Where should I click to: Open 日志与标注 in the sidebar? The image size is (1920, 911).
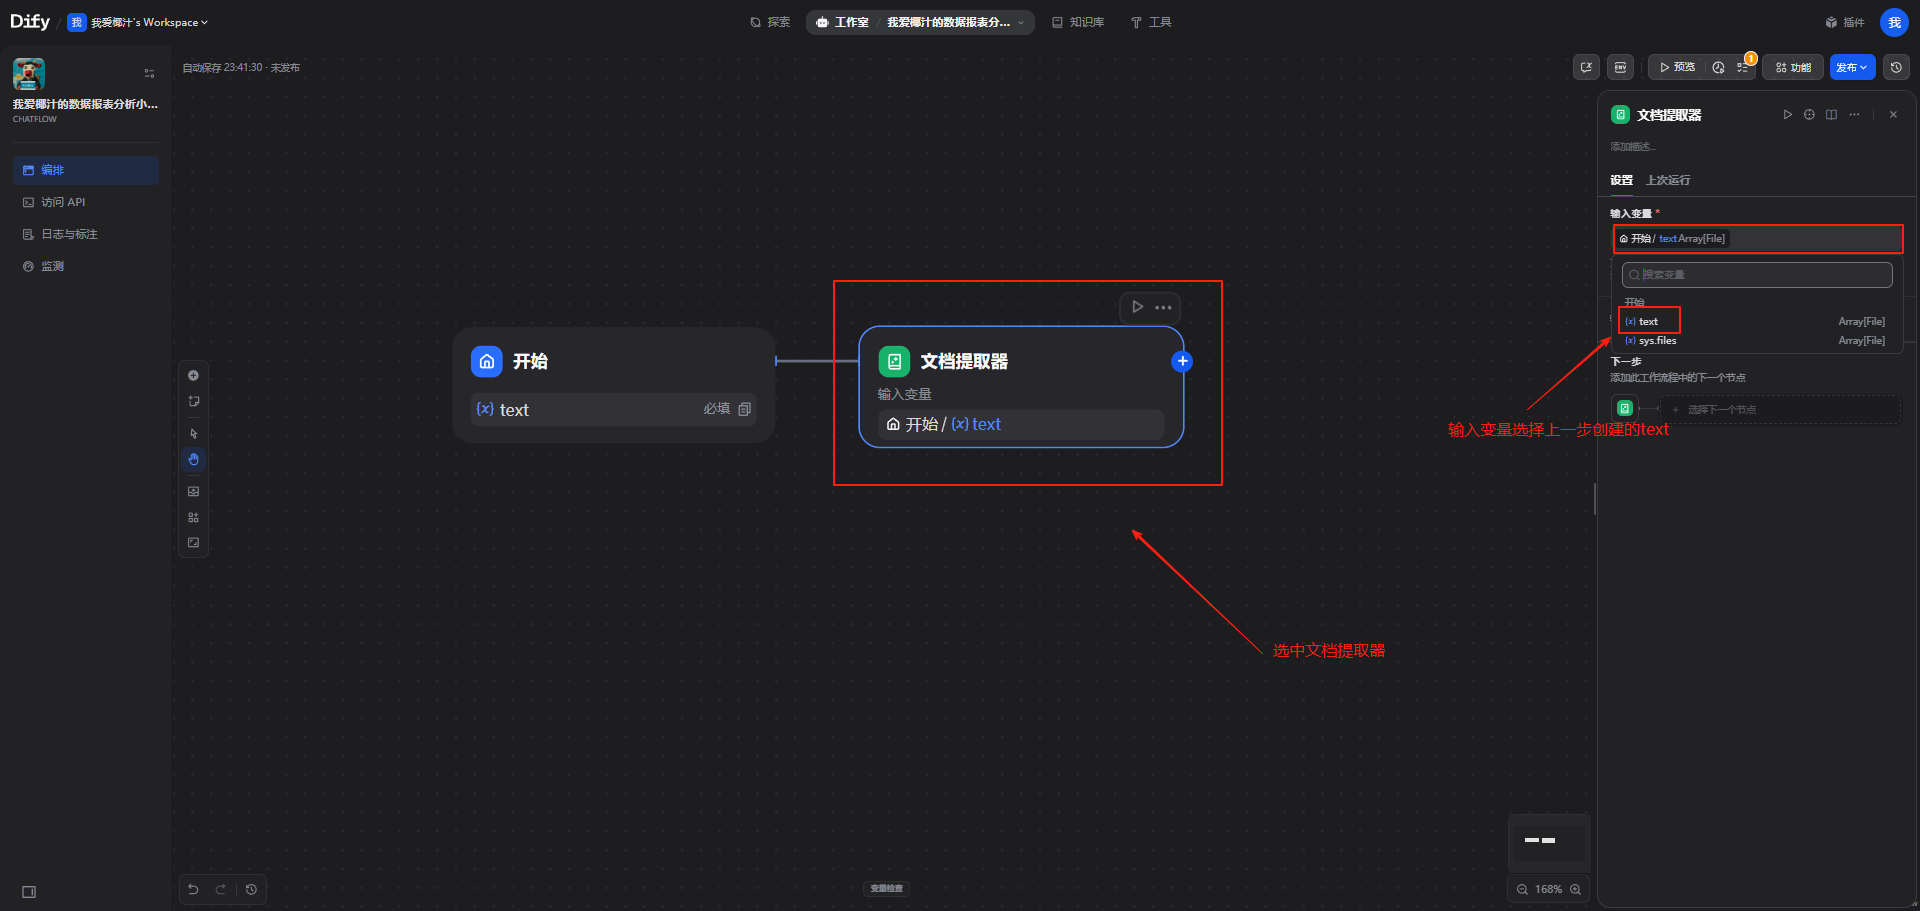[x=86, y=234]
